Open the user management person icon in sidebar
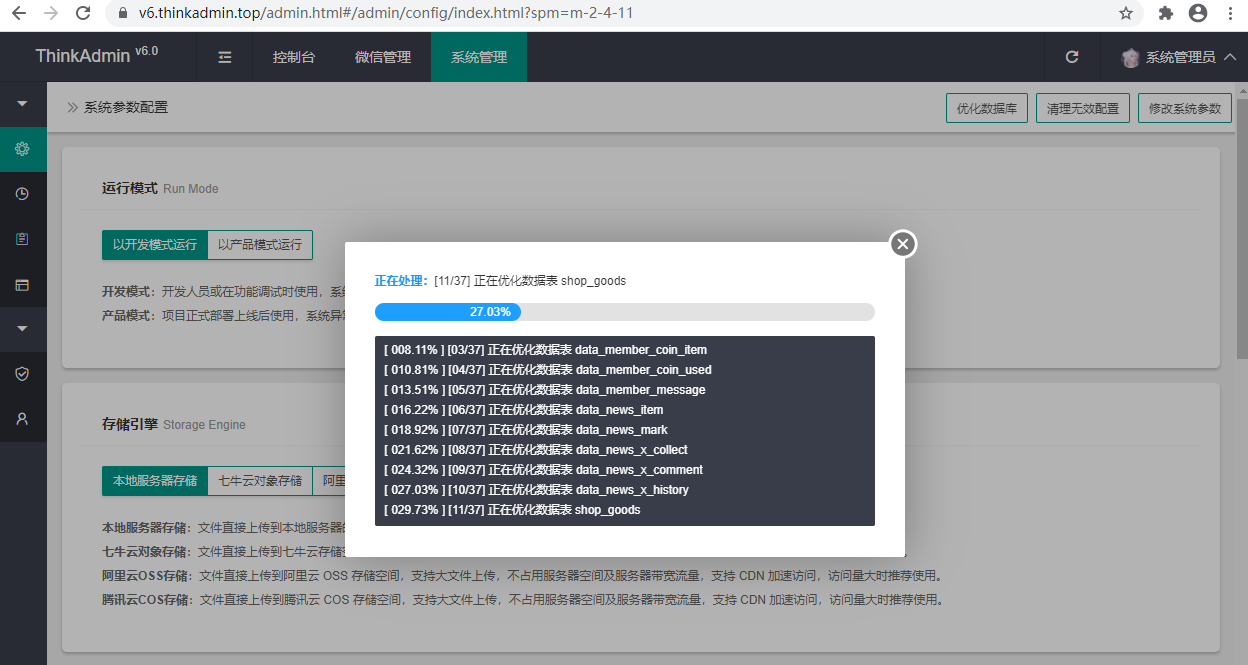This screenshot has height=665, width=1248. tap(22, 418)
